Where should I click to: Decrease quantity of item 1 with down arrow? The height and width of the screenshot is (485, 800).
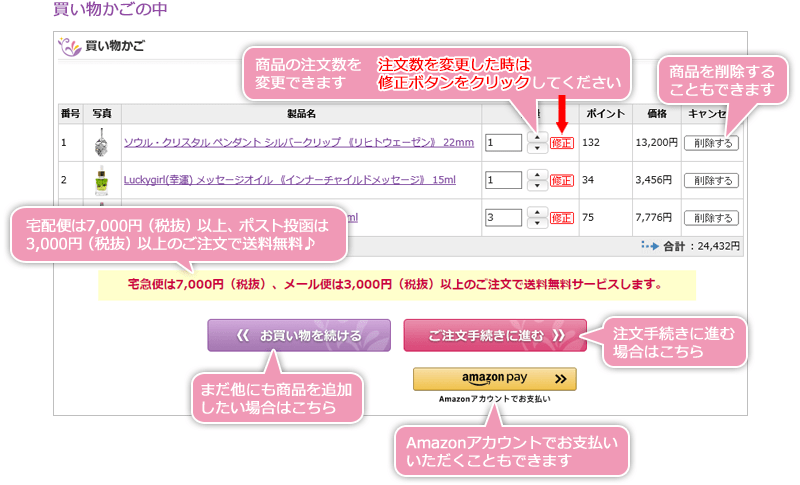coord(537,149)
